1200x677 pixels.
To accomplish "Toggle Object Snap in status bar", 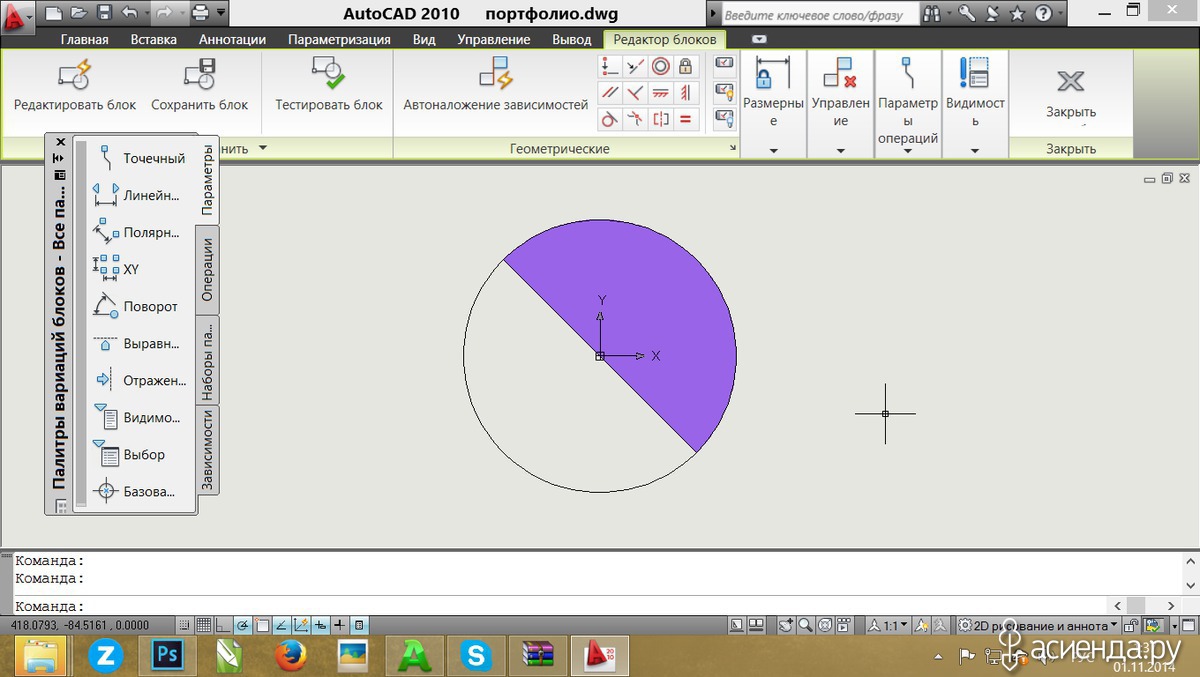I will 262,625.
